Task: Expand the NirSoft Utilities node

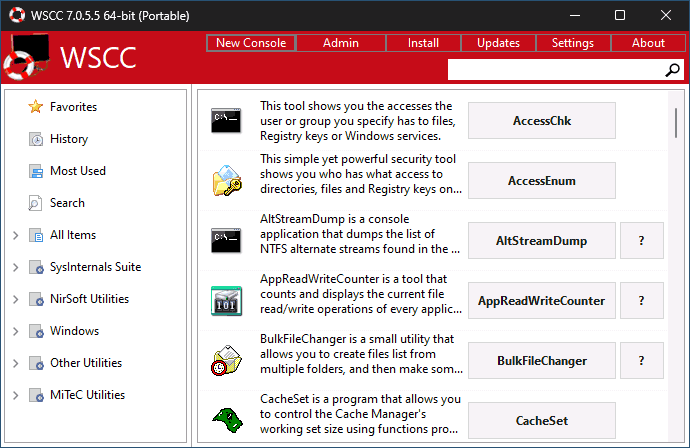Action: pos(16,299)
